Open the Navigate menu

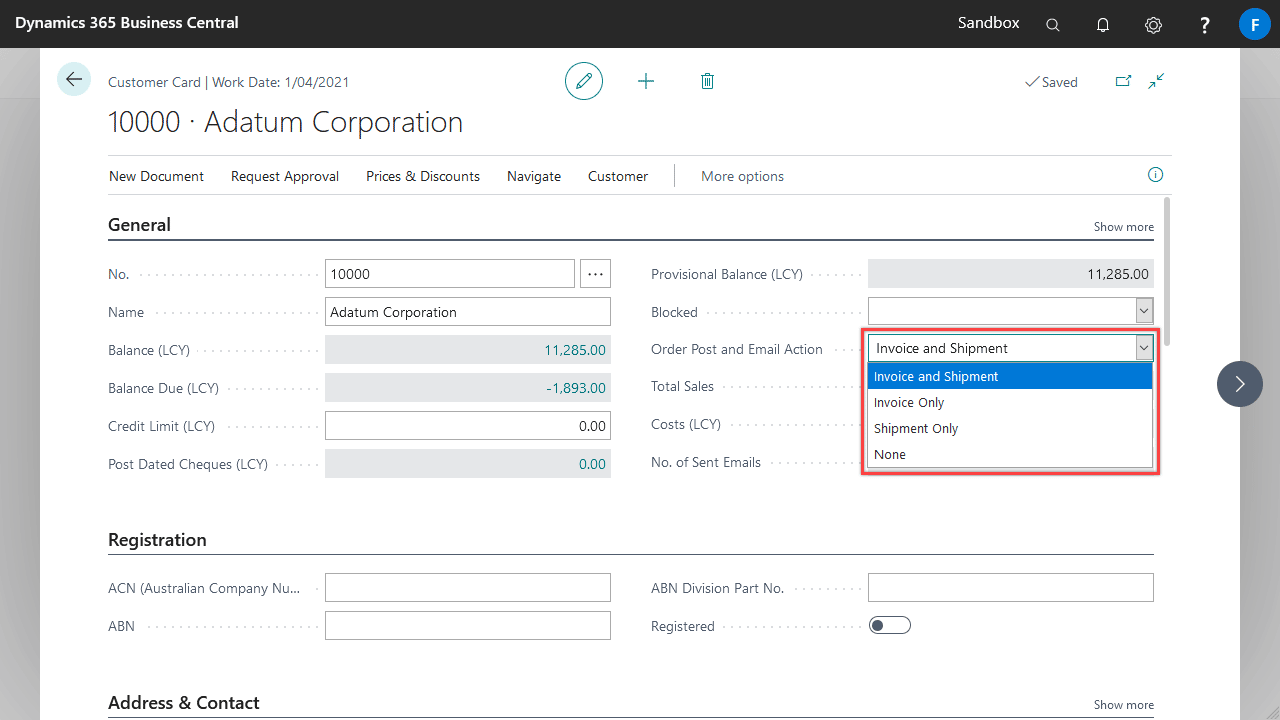tap(534, 176)
